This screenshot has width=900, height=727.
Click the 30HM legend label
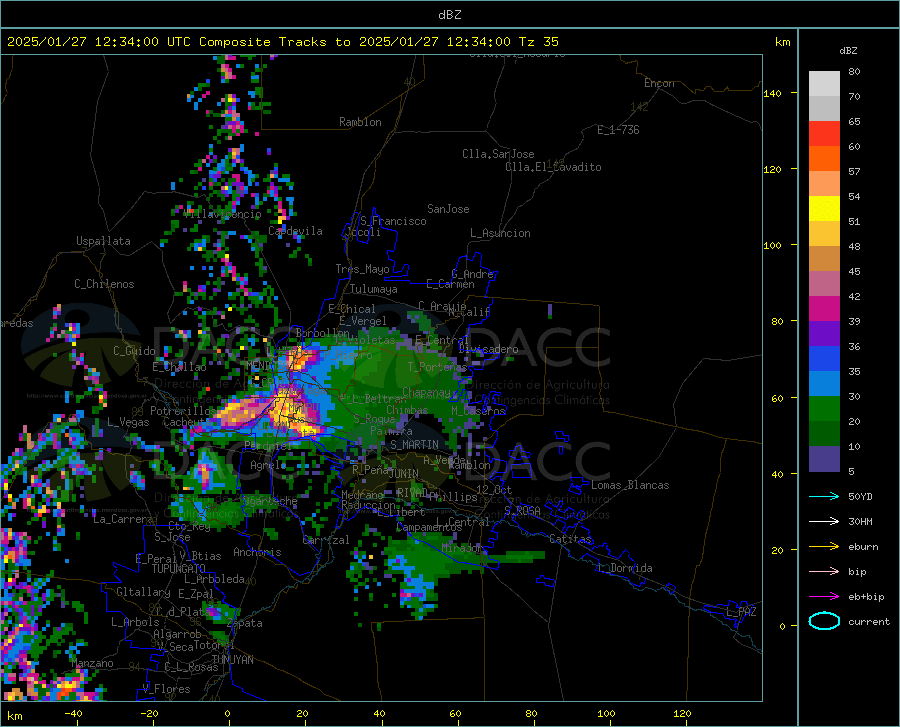click(x=860, y=522)
